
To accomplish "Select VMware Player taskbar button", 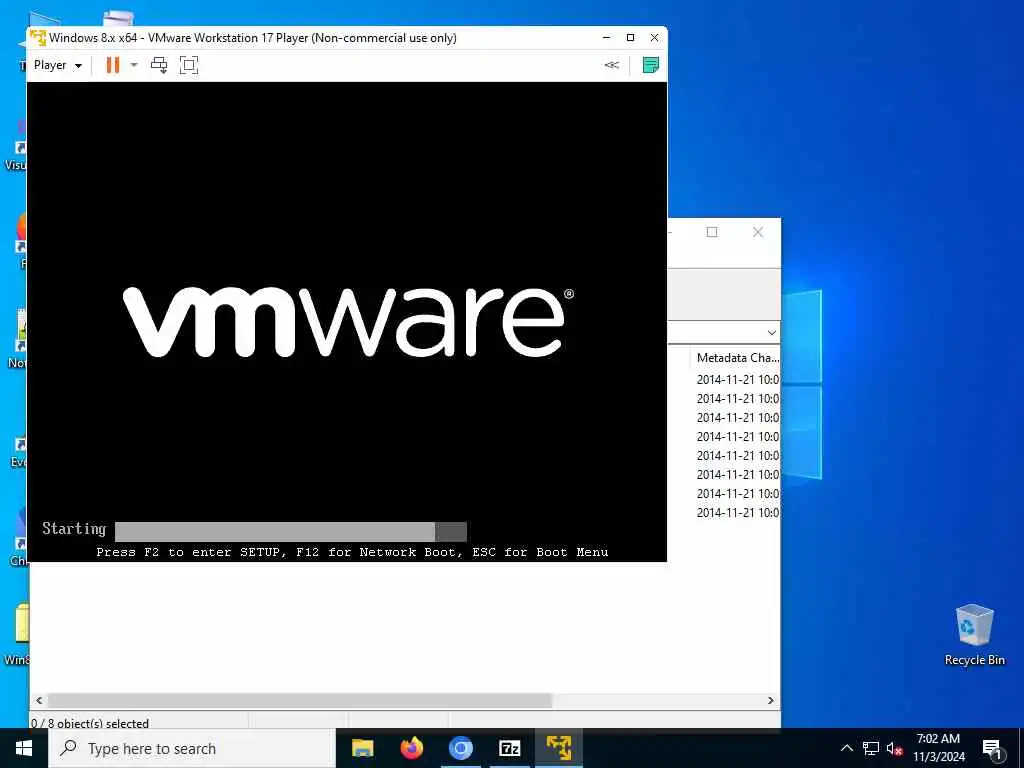I will 559,748.
